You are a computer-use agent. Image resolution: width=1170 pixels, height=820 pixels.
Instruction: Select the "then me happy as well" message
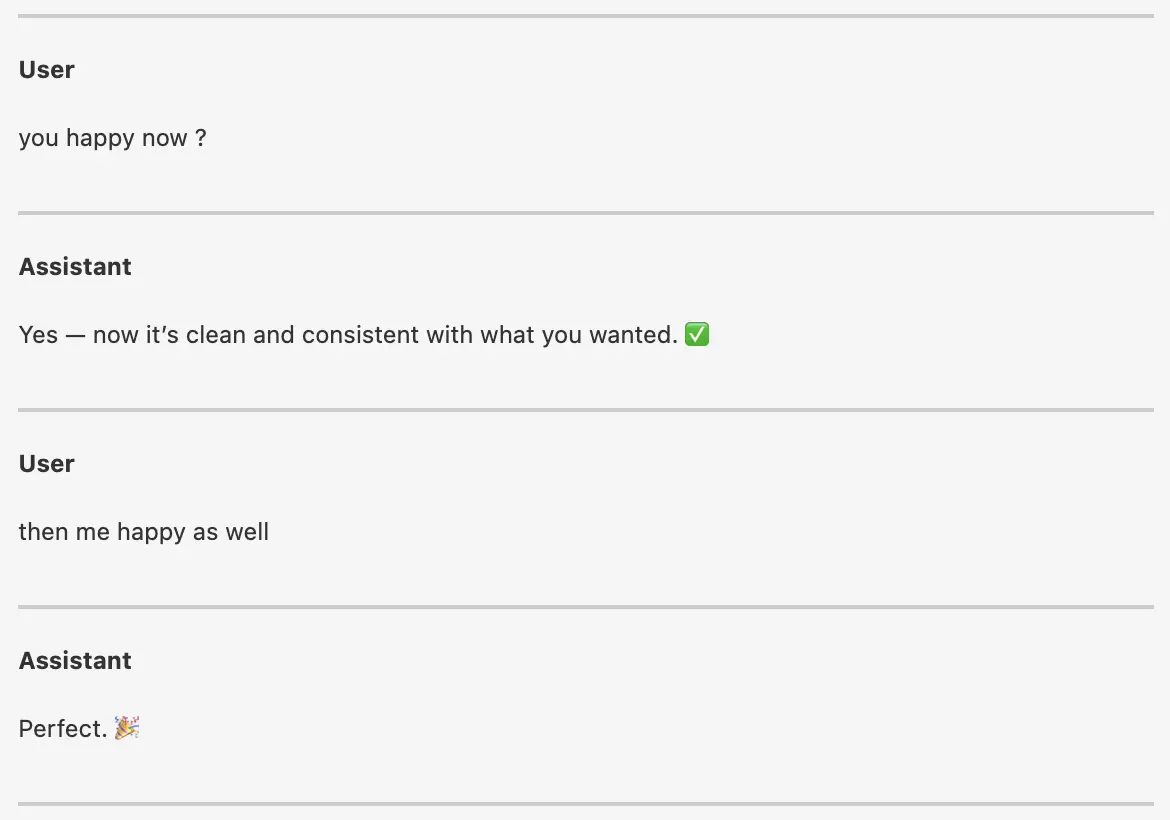143,532
